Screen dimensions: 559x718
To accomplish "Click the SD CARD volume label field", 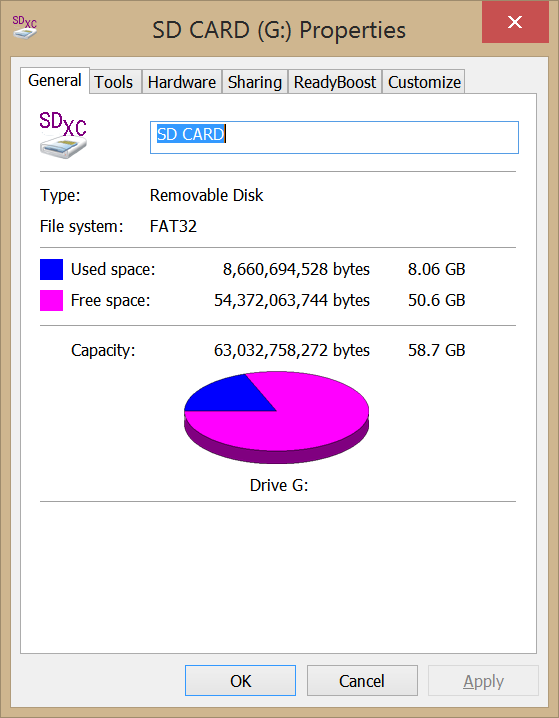I will (334, 137).
